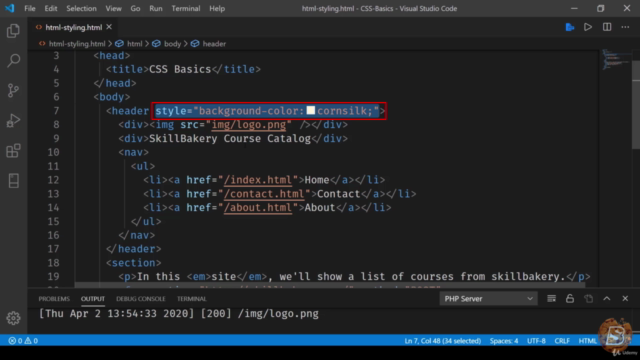Clear the Output panel contents

[x=551, y=299]
